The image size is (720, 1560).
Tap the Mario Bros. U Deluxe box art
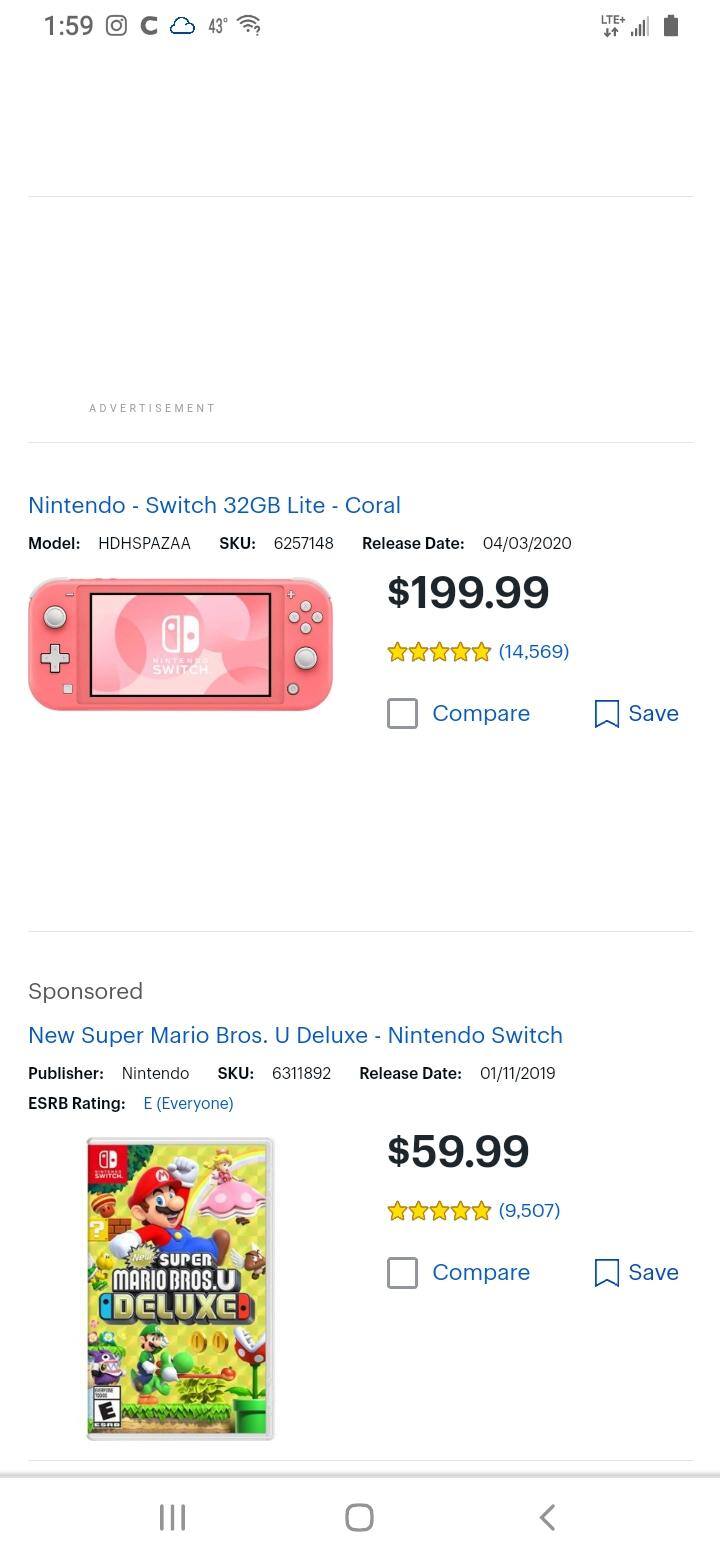pyautogui.click(x=180, y=1288)
